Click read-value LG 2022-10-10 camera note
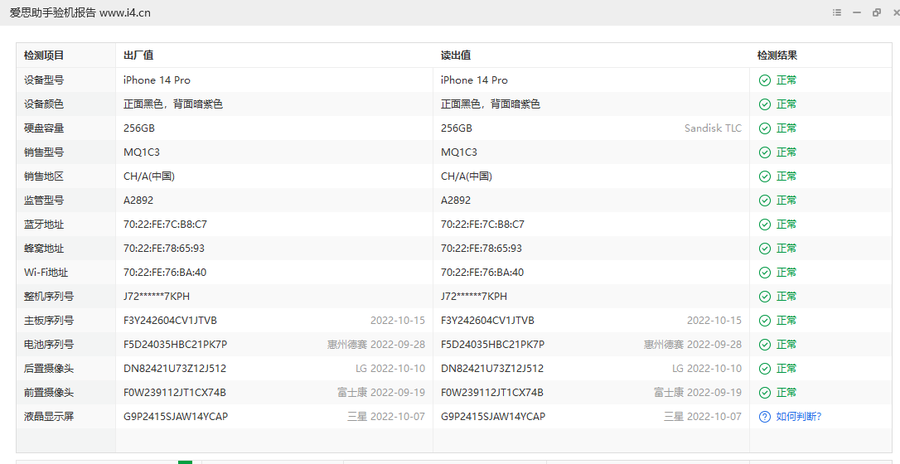900x464 pixels. pos(707,369)
